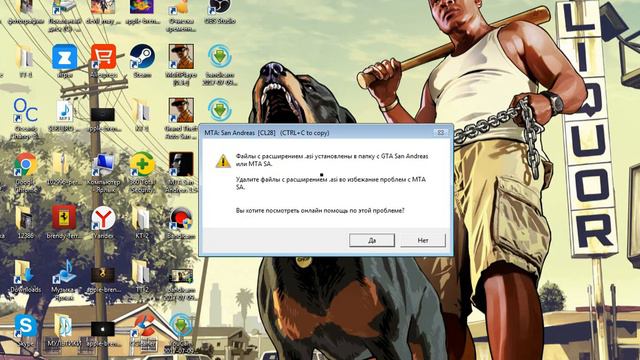Click the 'Вы хотите посмотреть онлайн помощь' message text
The width and height of the screenshot is (640, 360).
(x=320, y=211)
